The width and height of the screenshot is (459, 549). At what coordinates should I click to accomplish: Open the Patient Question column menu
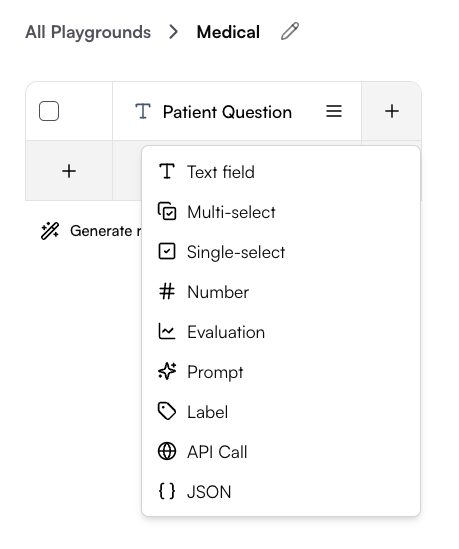(x=334, y=111)
